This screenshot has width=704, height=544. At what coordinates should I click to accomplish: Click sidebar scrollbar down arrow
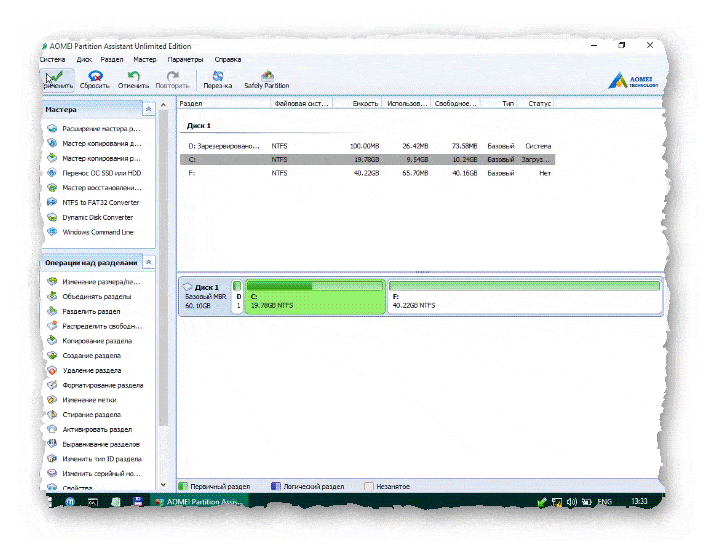[163, 485]
